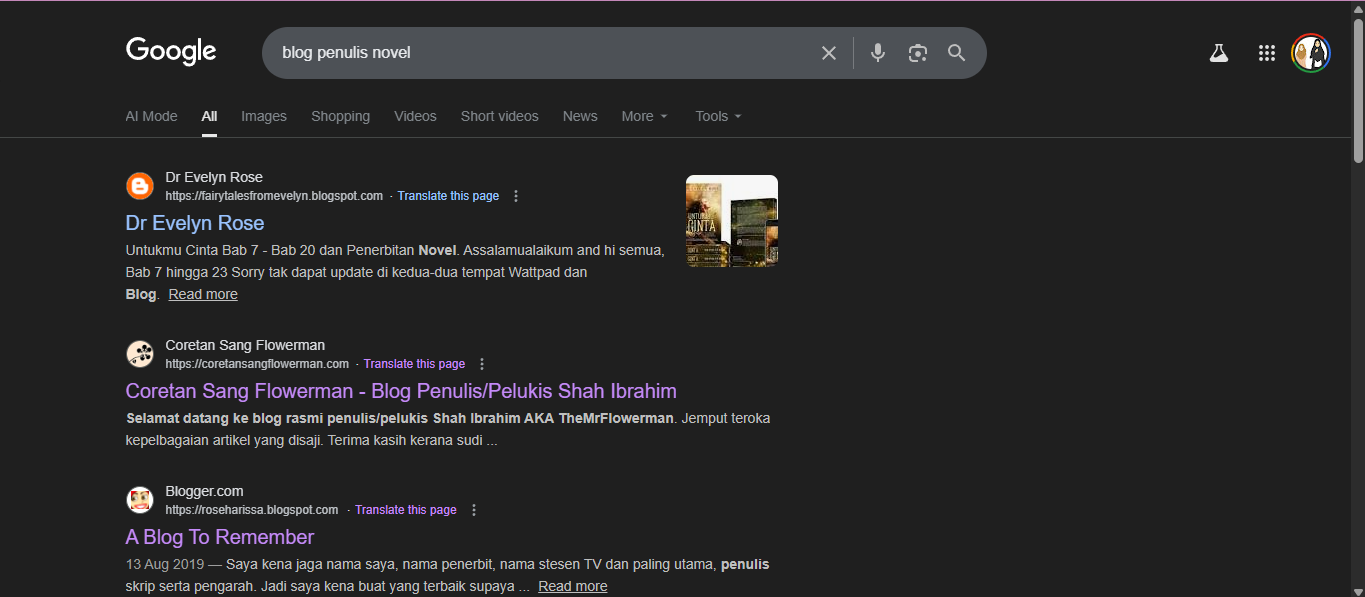Open the News results tab

(x=580, y=116)
